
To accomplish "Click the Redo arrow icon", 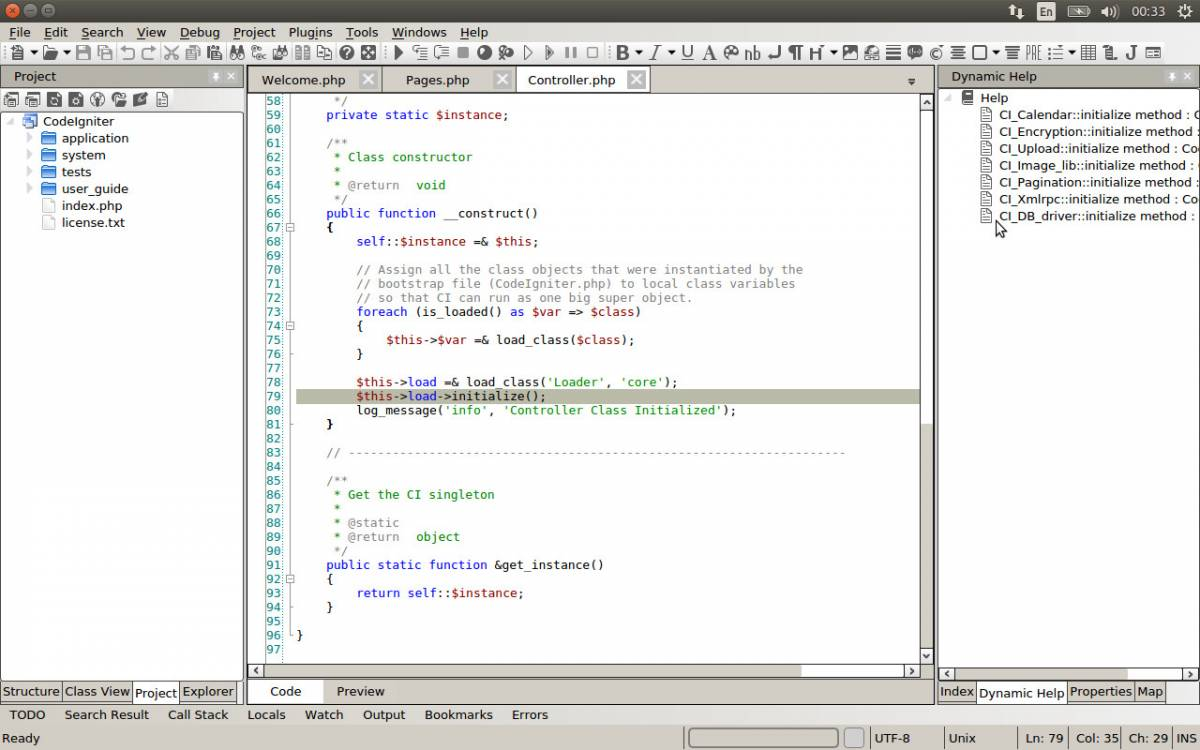I will point(148,53).
